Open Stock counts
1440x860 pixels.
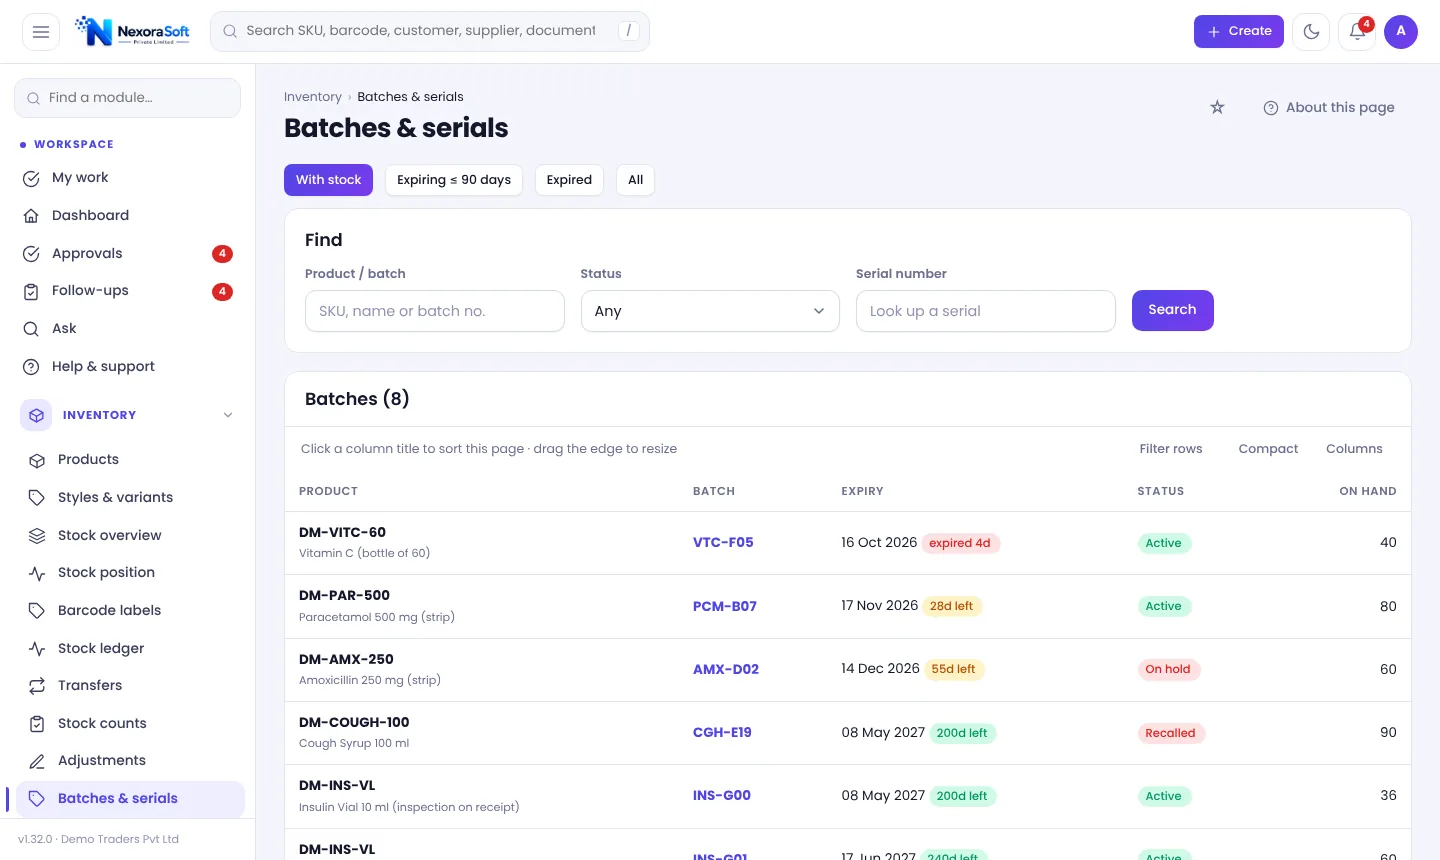[130, 724]
